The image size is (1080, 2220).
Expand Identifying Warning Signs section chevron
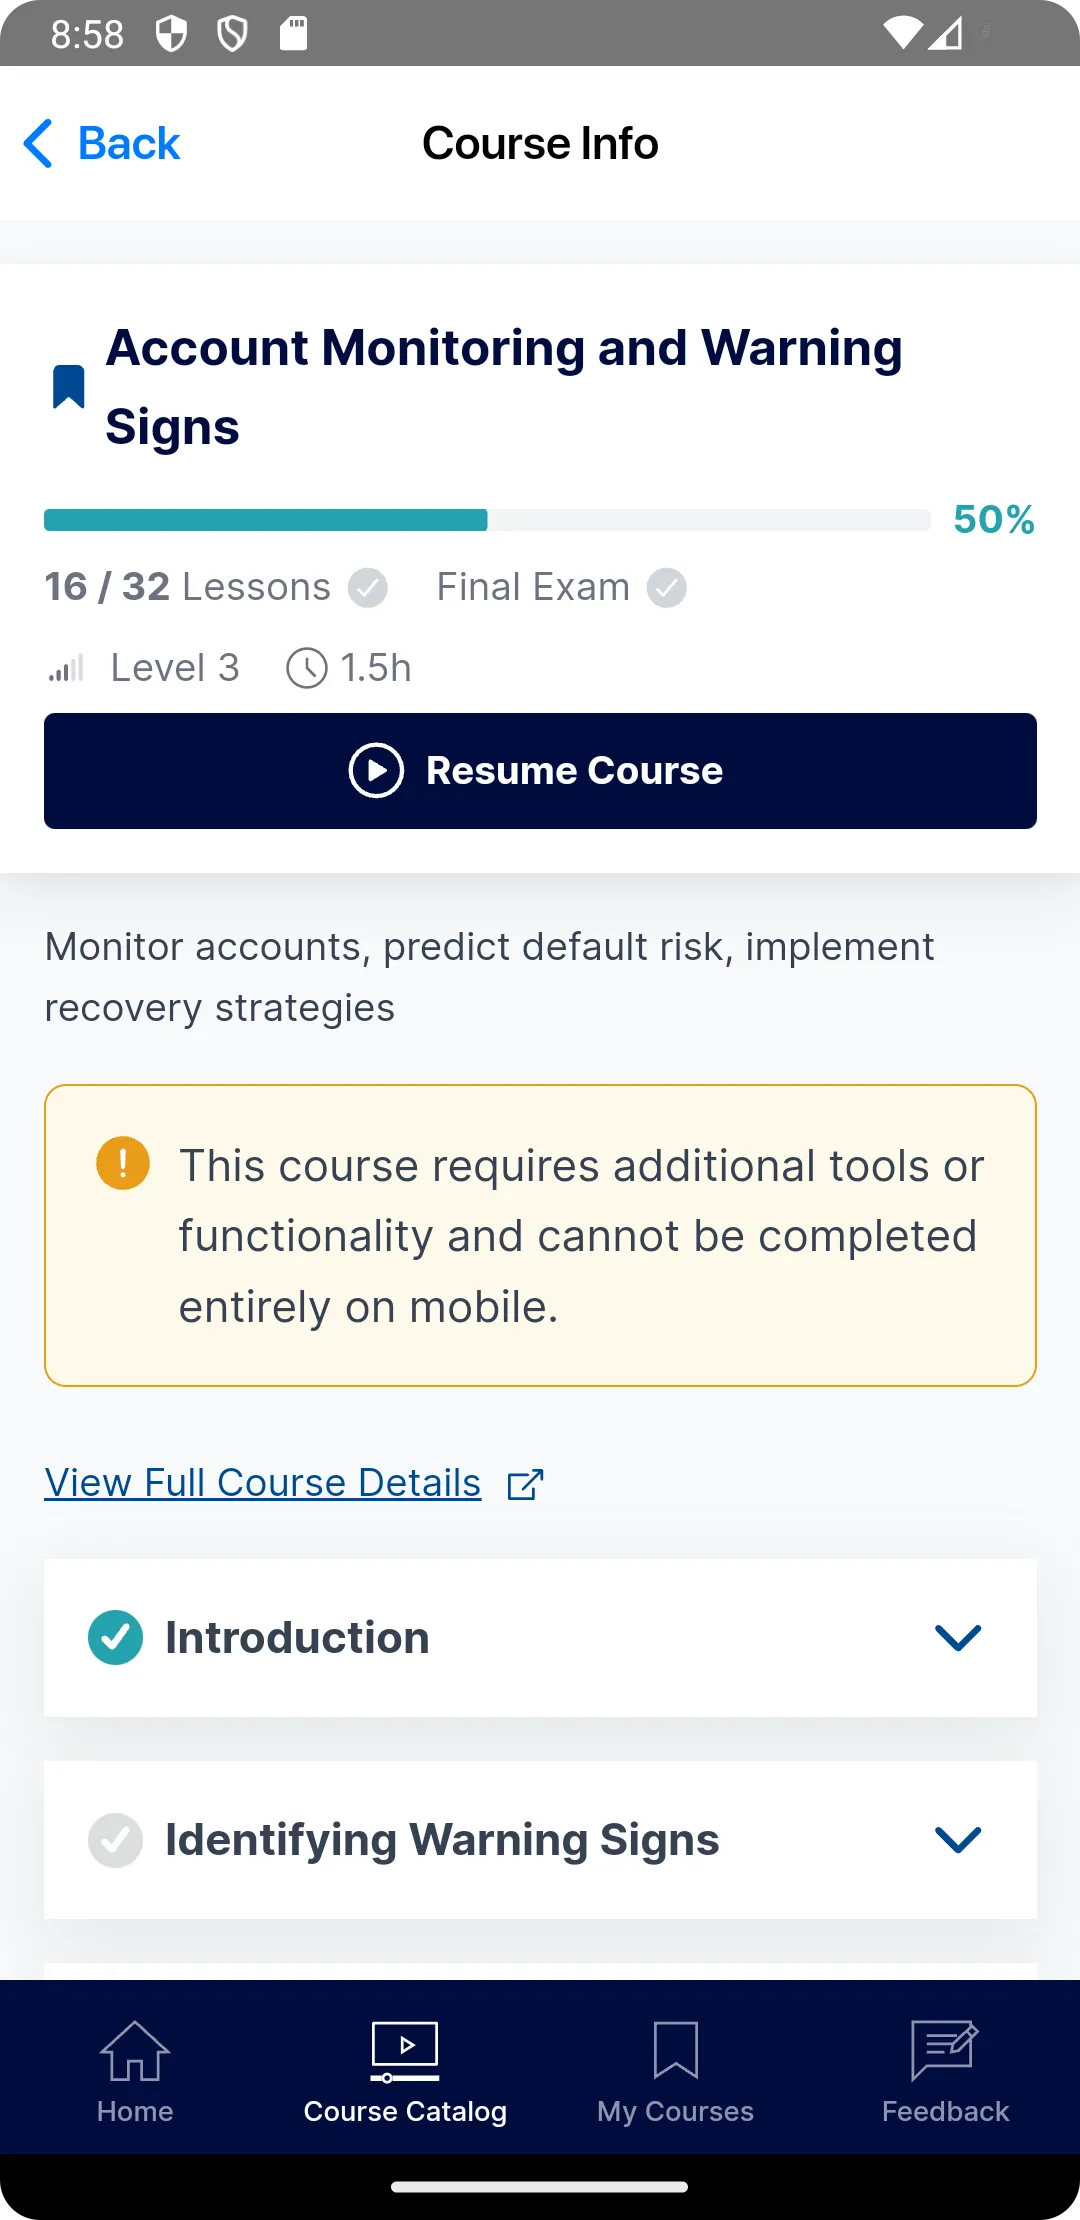(958, 1840)
